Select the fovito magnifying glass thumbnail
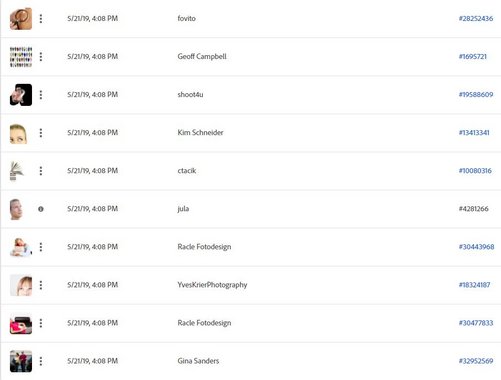This screenshot has height=380, width=501. click(x=21, y=19)
